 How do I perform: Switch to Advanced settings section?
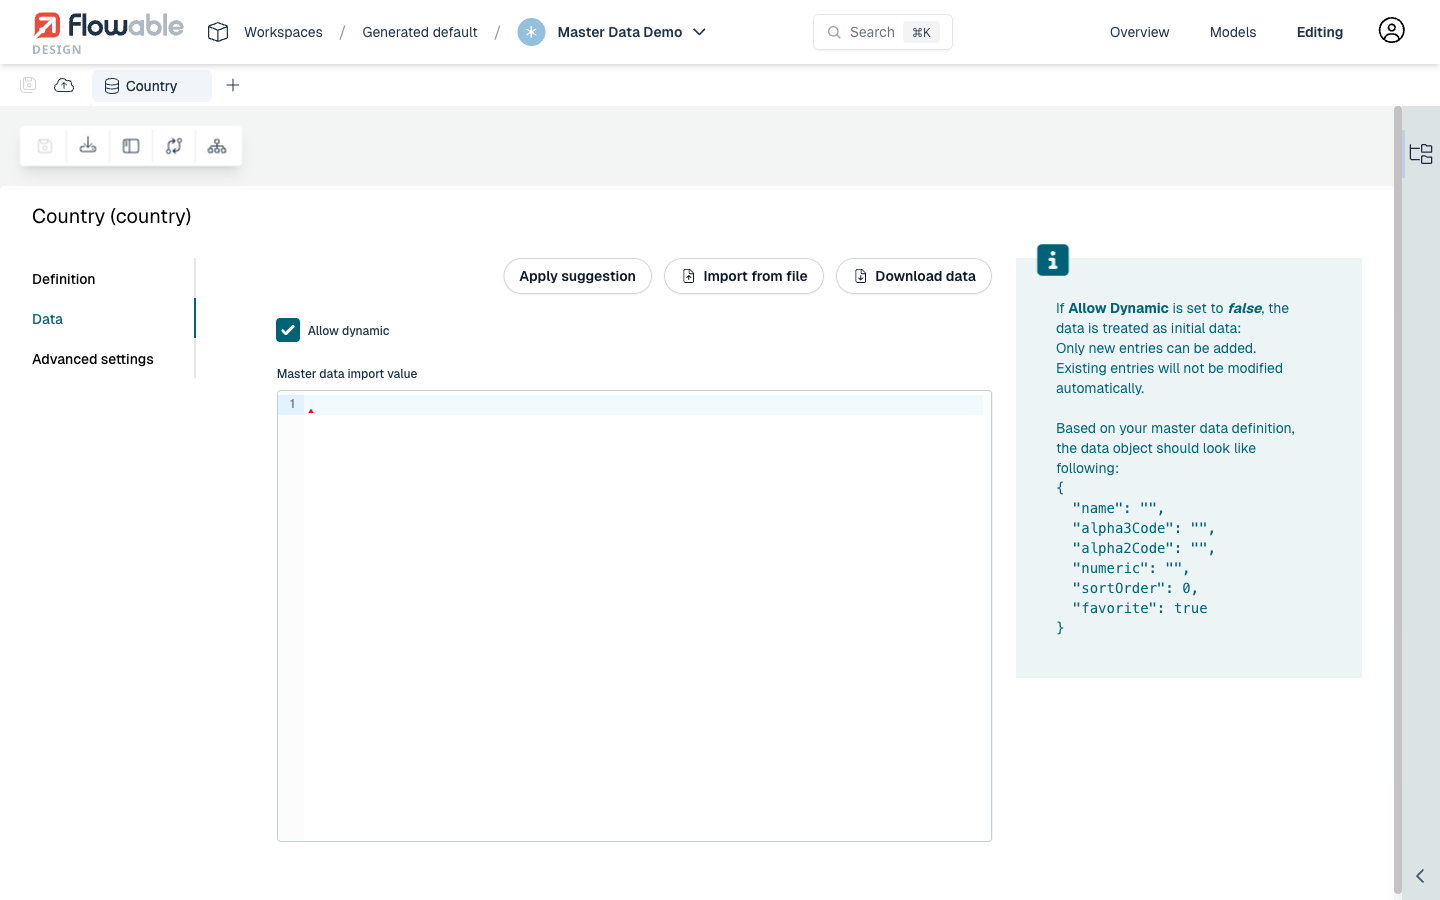coord(93,359)
